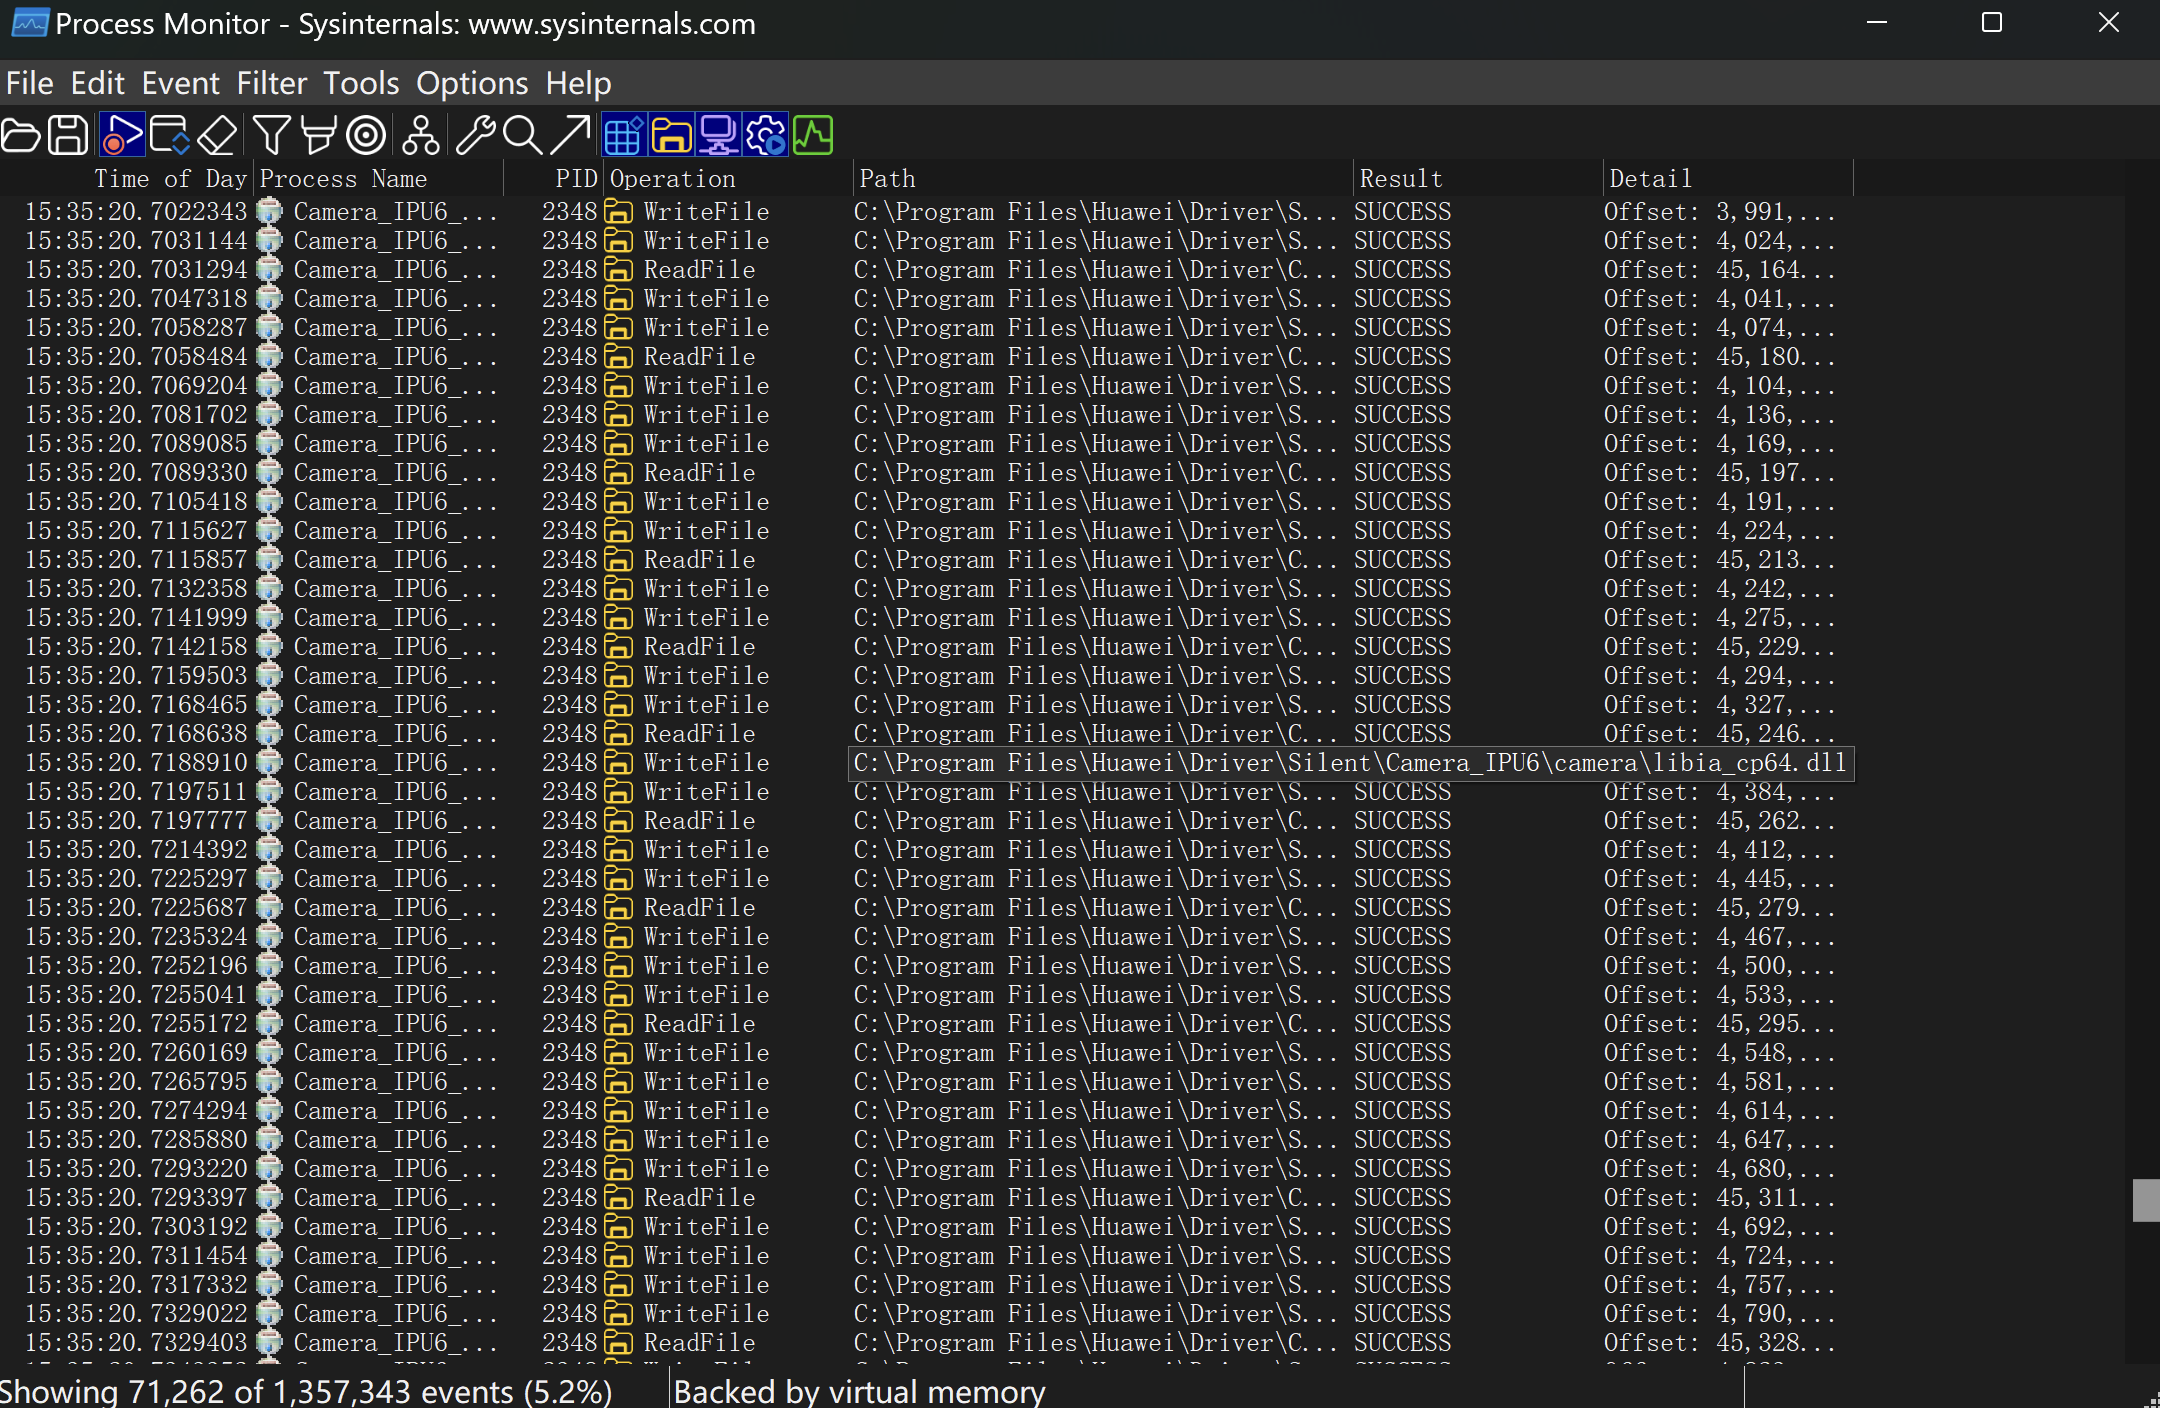This screenshot has height=1408, width=2160.
Task: Open the File menu
Action: point(30,83)
